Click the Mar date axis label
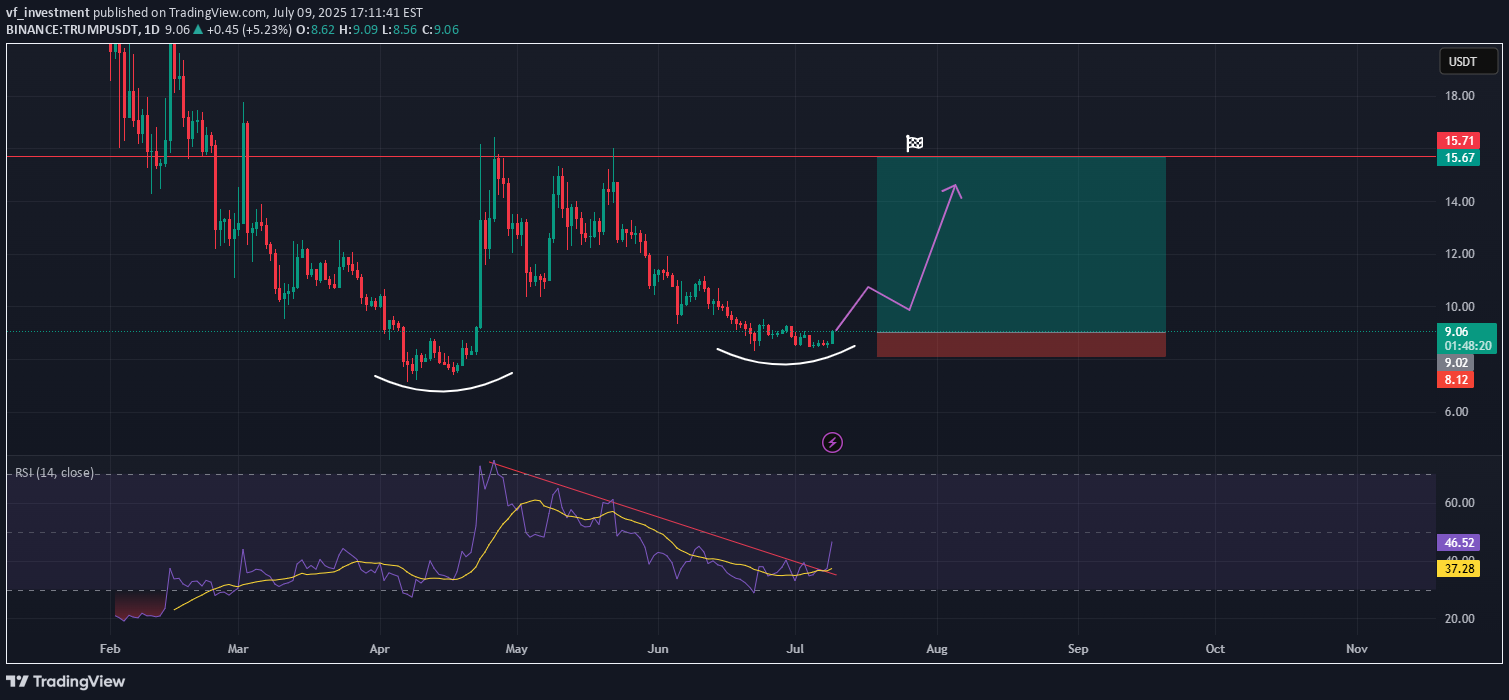The height and width of the screenshot is (700, 1509). click(x=239, y=648)
